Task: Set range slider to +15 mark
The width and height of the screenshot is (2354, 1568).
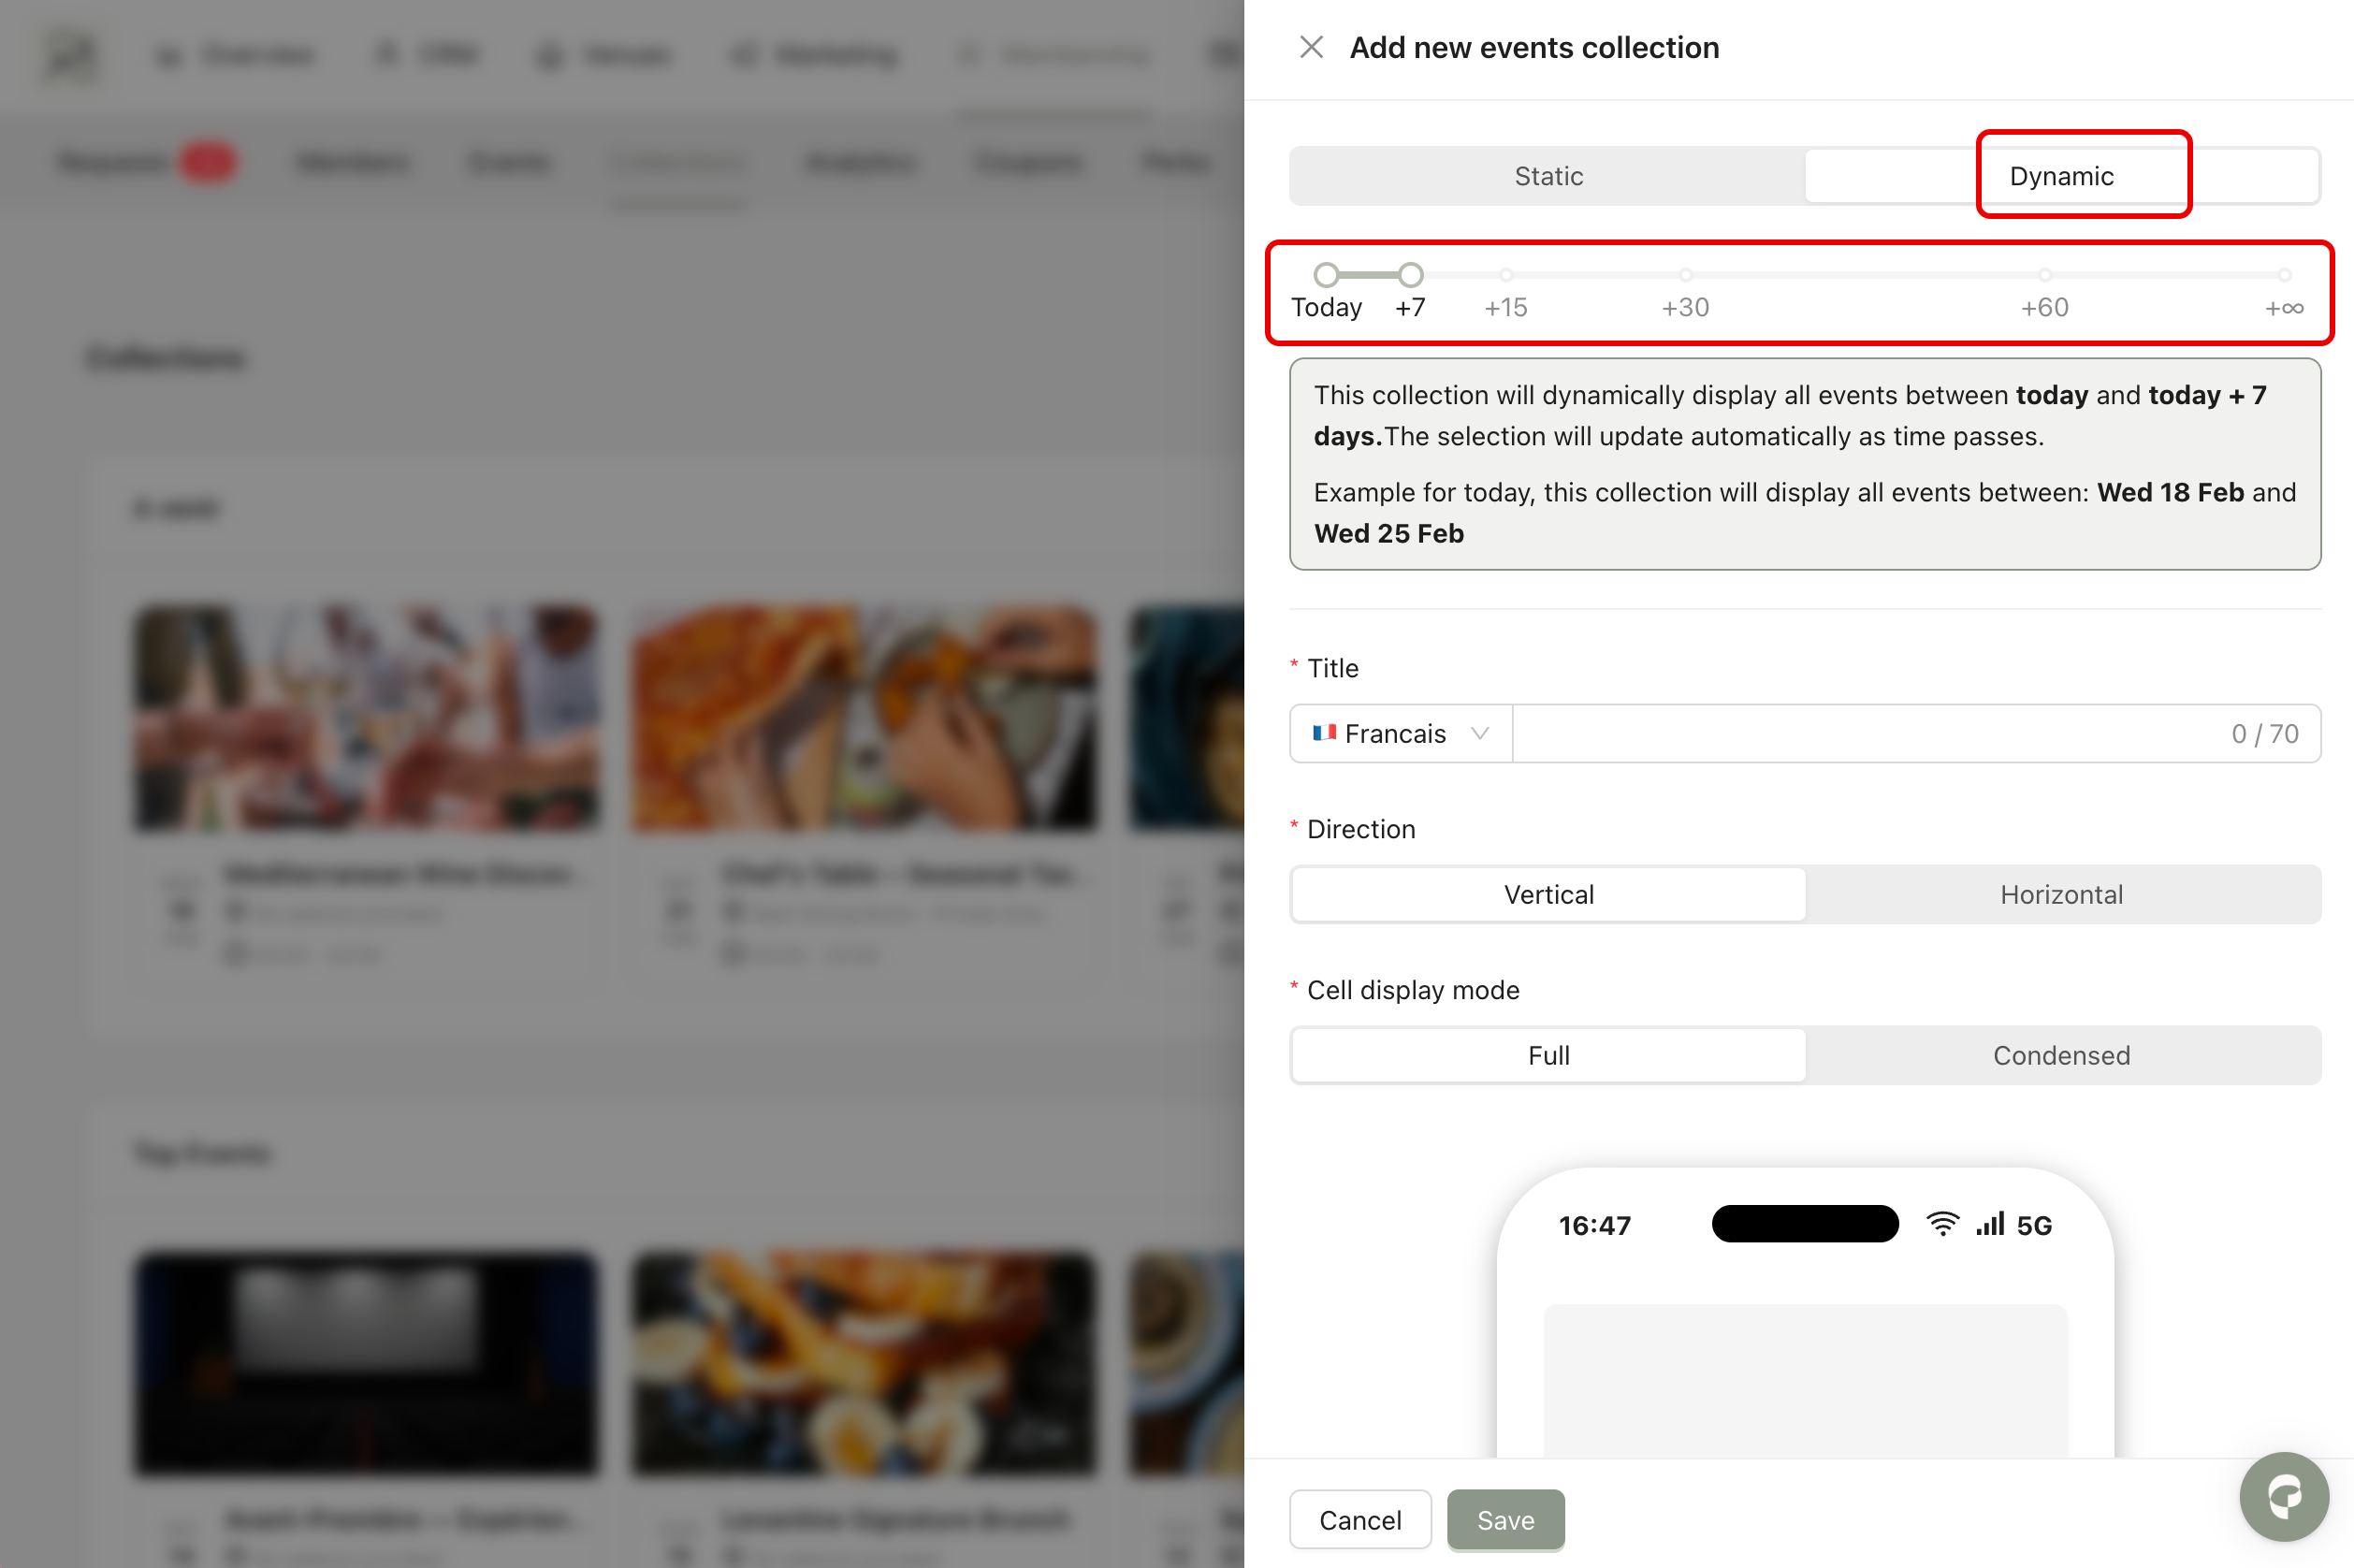Action: coord(1506,274)
